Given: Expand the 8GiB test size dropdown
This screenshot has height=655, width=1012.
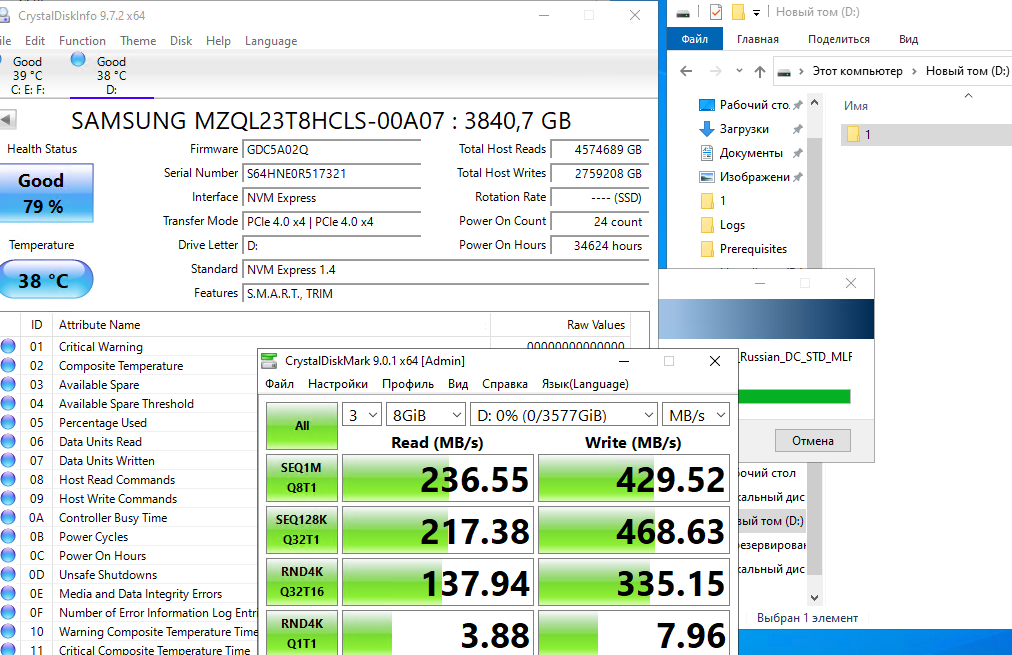Looking at the screenshot, I should pyautogui.click(x=427, y=415).
